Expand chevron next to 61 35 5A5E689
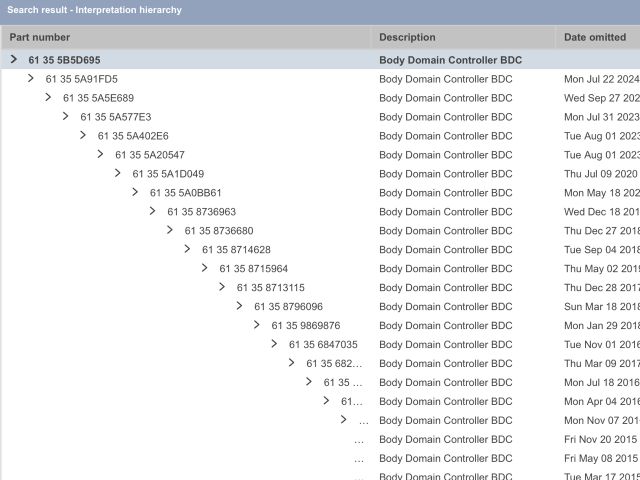 pos(48,98)
